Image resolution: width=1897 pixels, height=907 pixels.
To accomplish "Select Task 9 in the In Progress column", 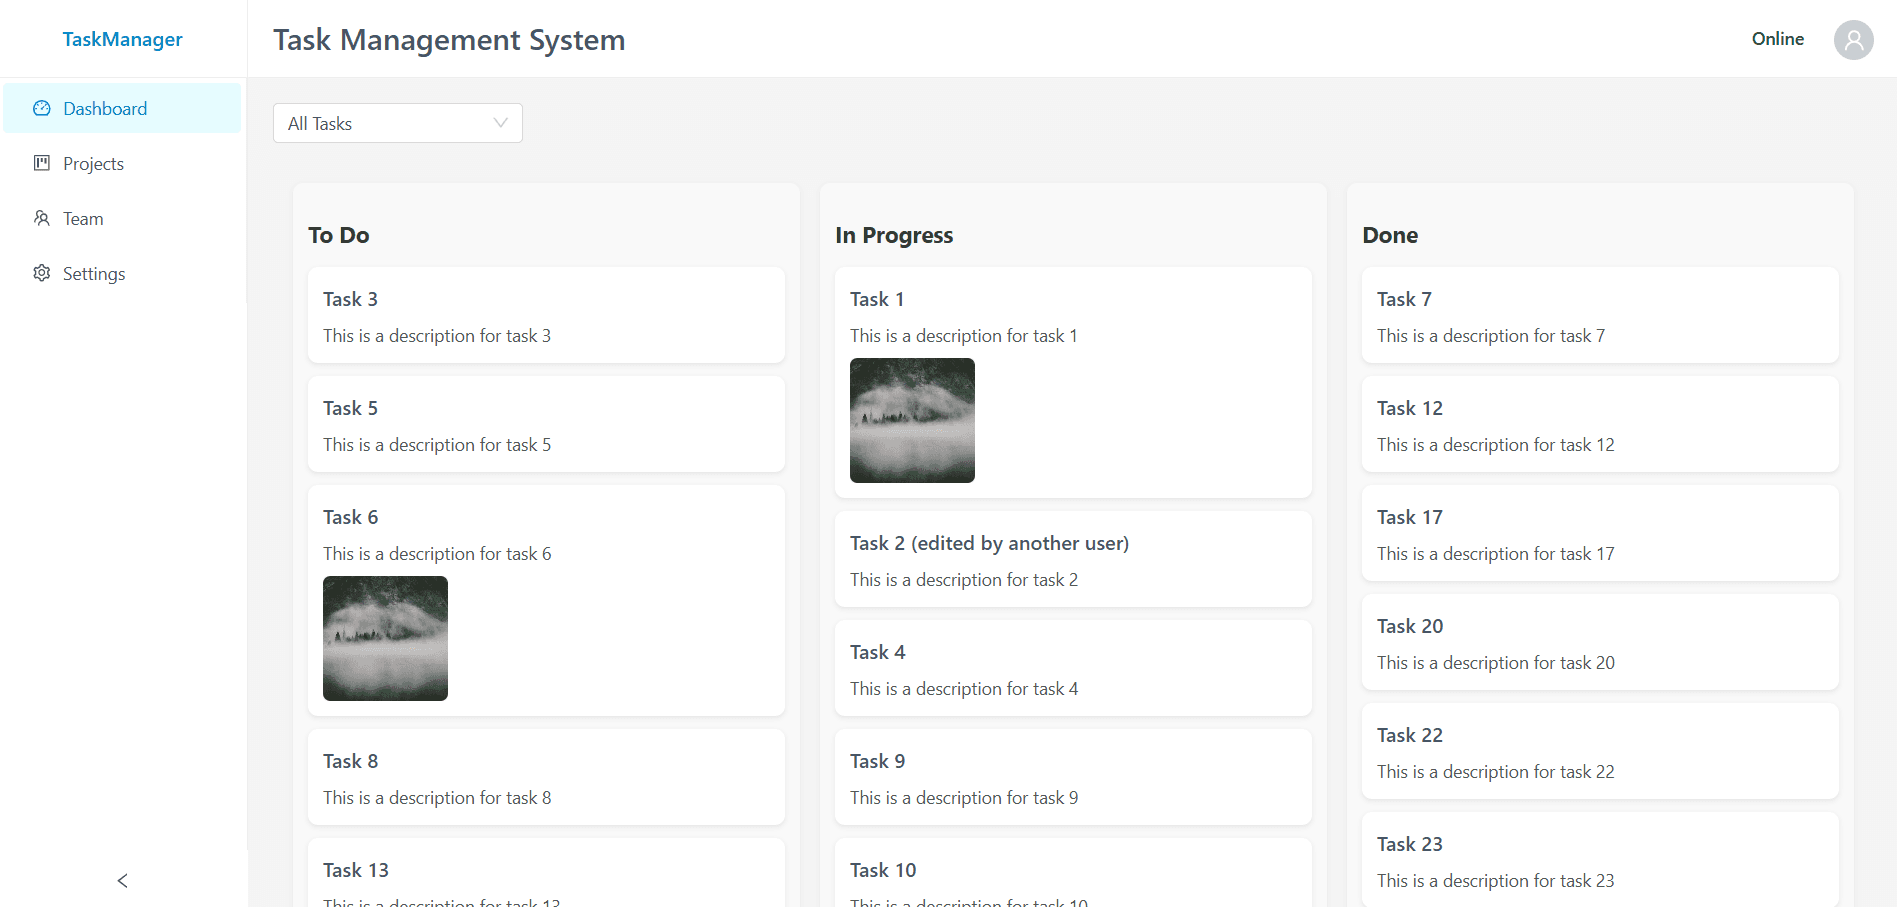I will click(1072, 777).
